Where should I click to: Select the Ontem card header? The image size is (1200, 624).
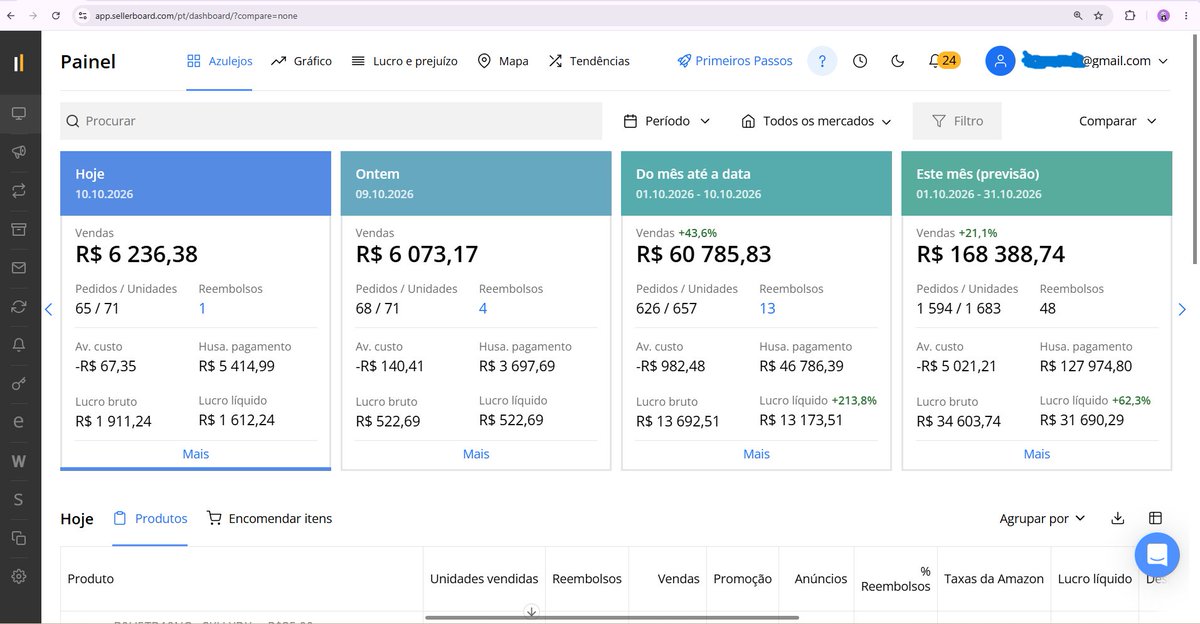(x=476, y=183)
